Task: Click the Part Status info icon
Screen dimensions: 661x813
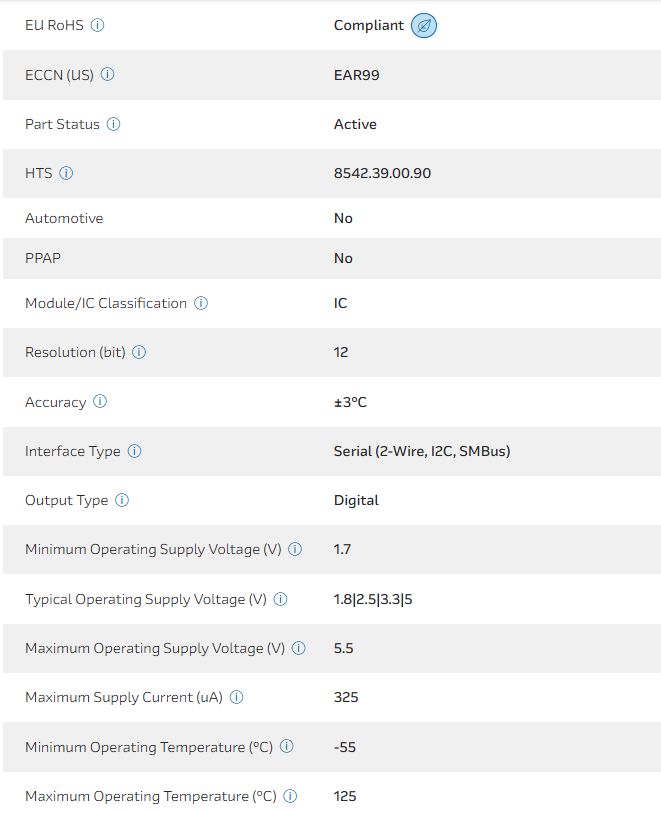Action: 114,124
